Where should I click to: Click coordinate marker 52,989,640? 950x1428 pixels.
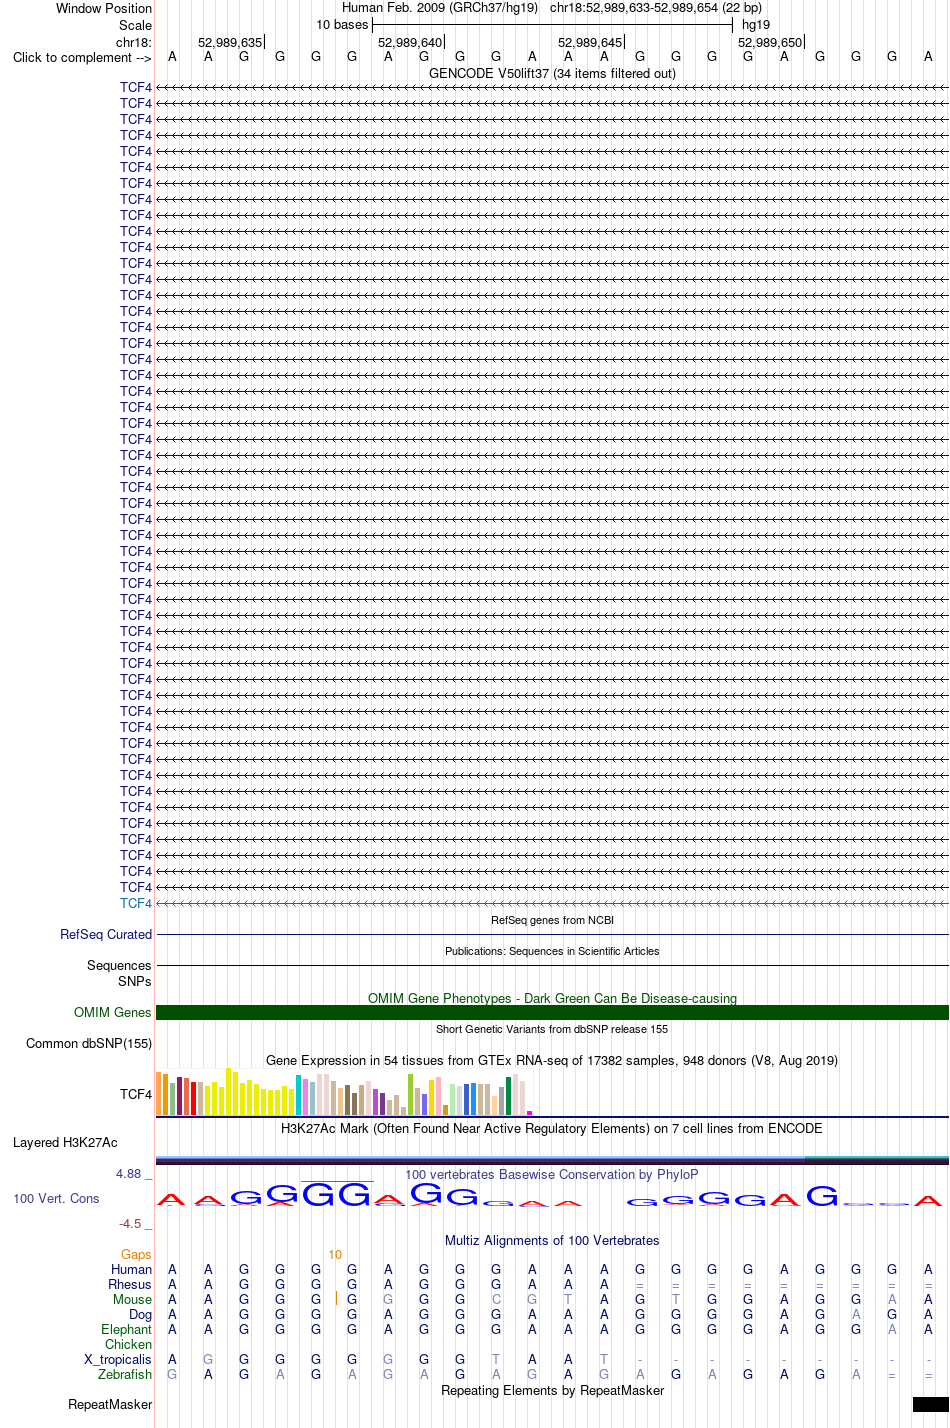tap(410, 43)
